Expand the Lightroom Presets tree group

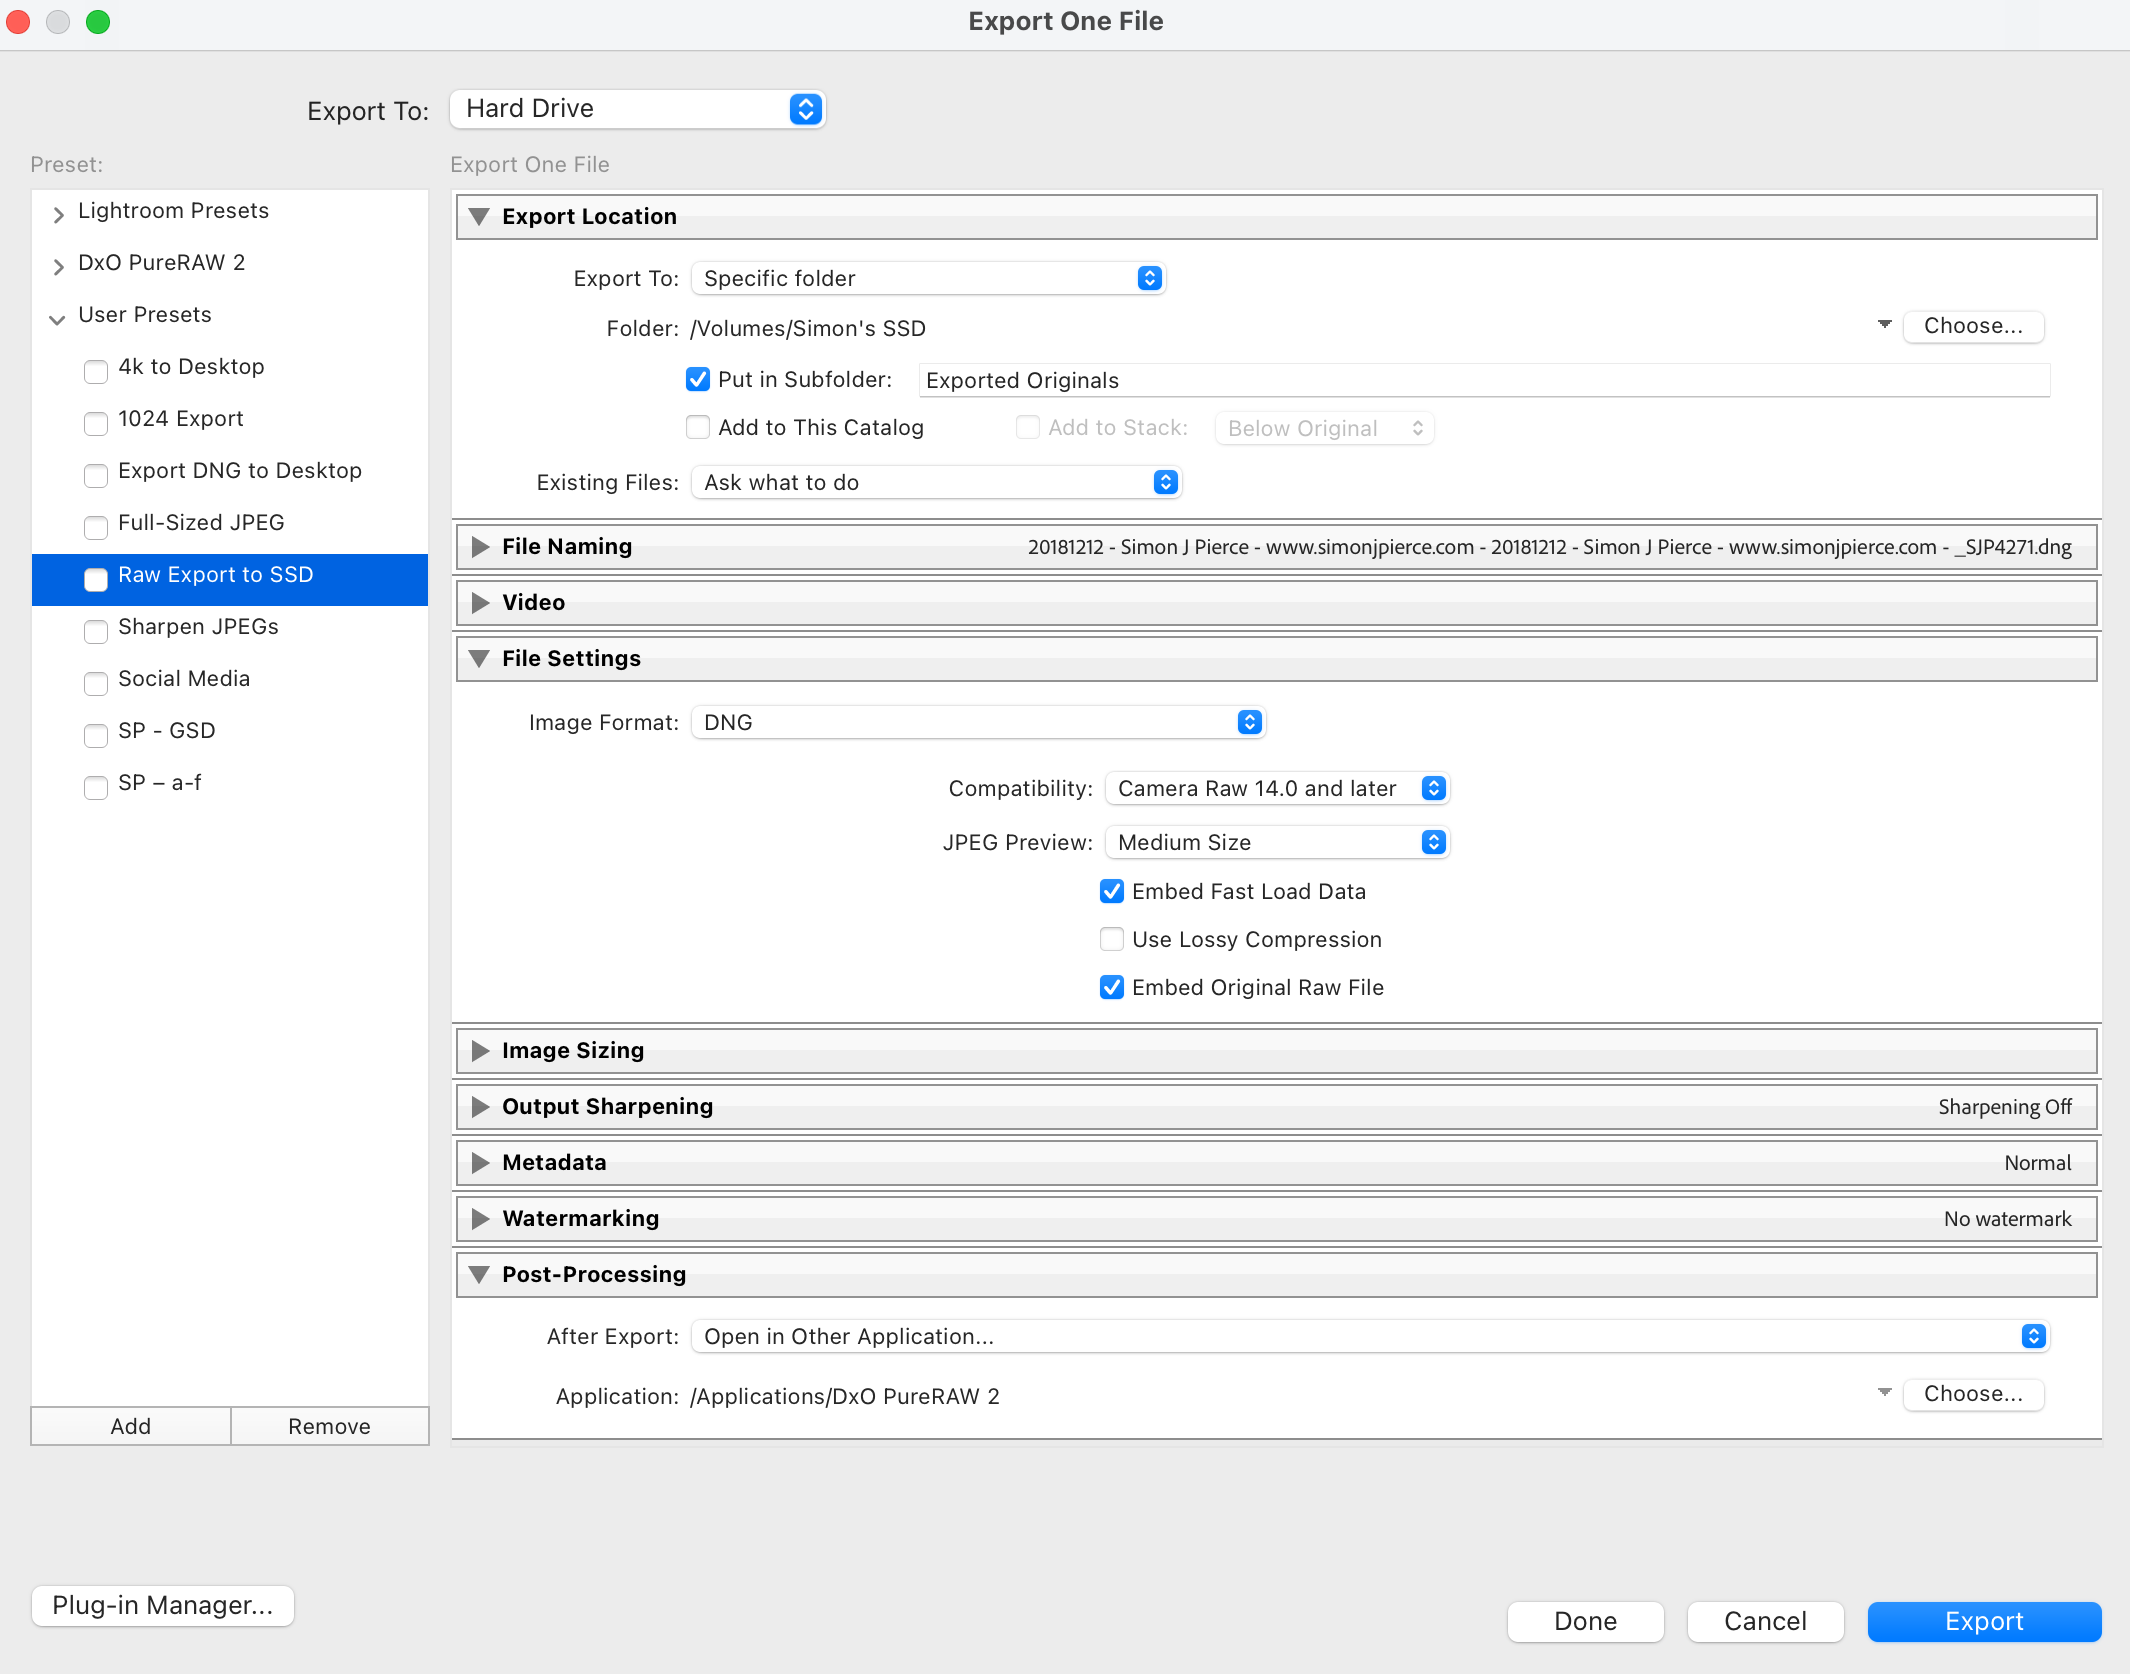pyautogui.click(x=58, y=213)
